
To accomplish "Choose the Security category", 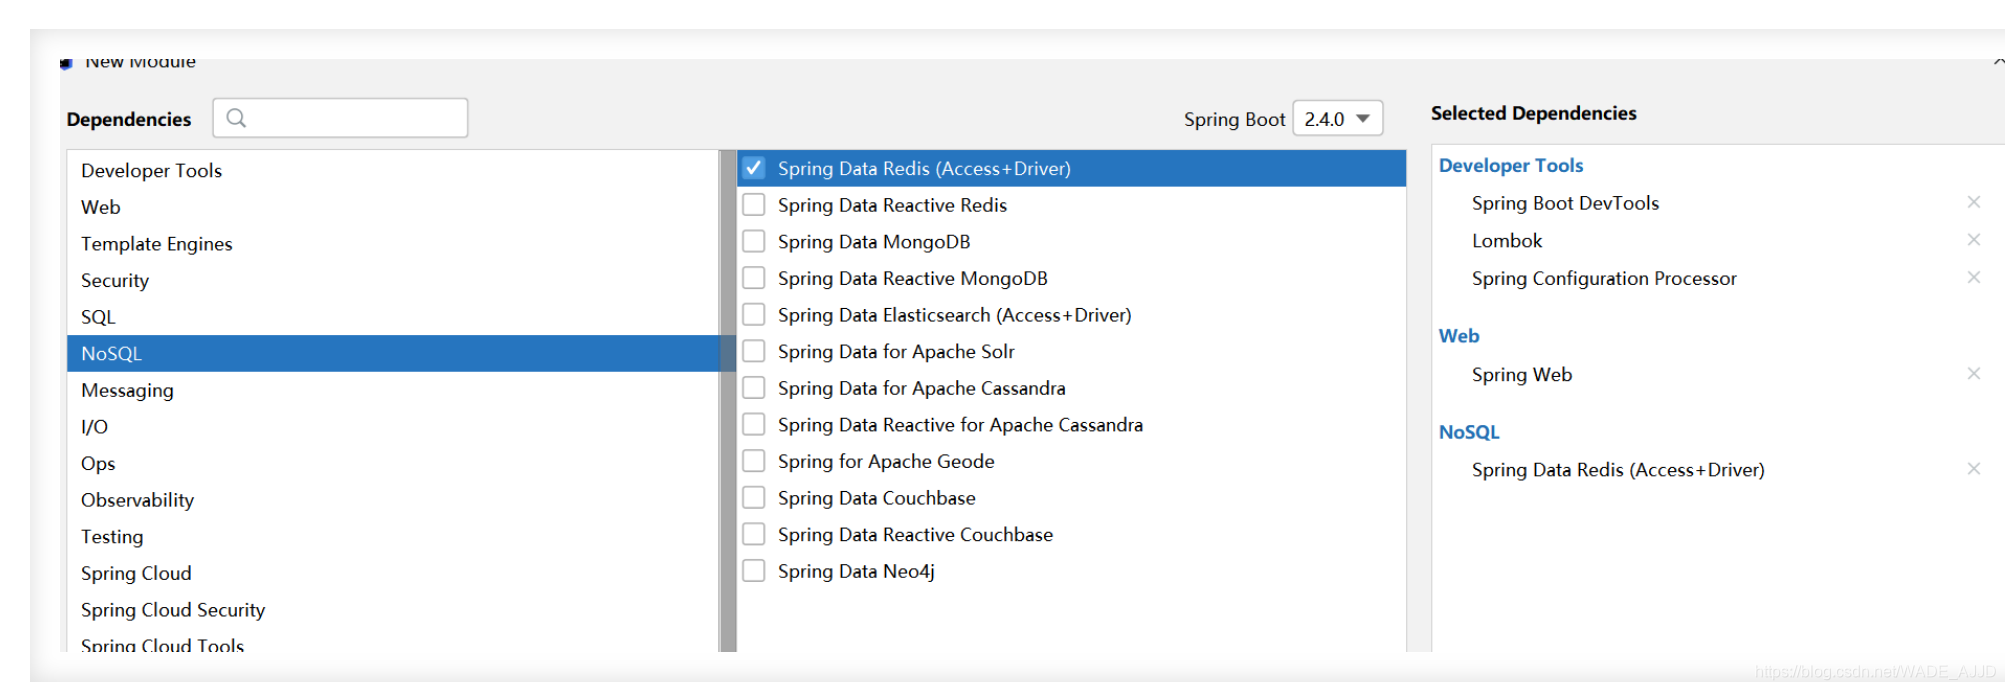I will (393, 281).
